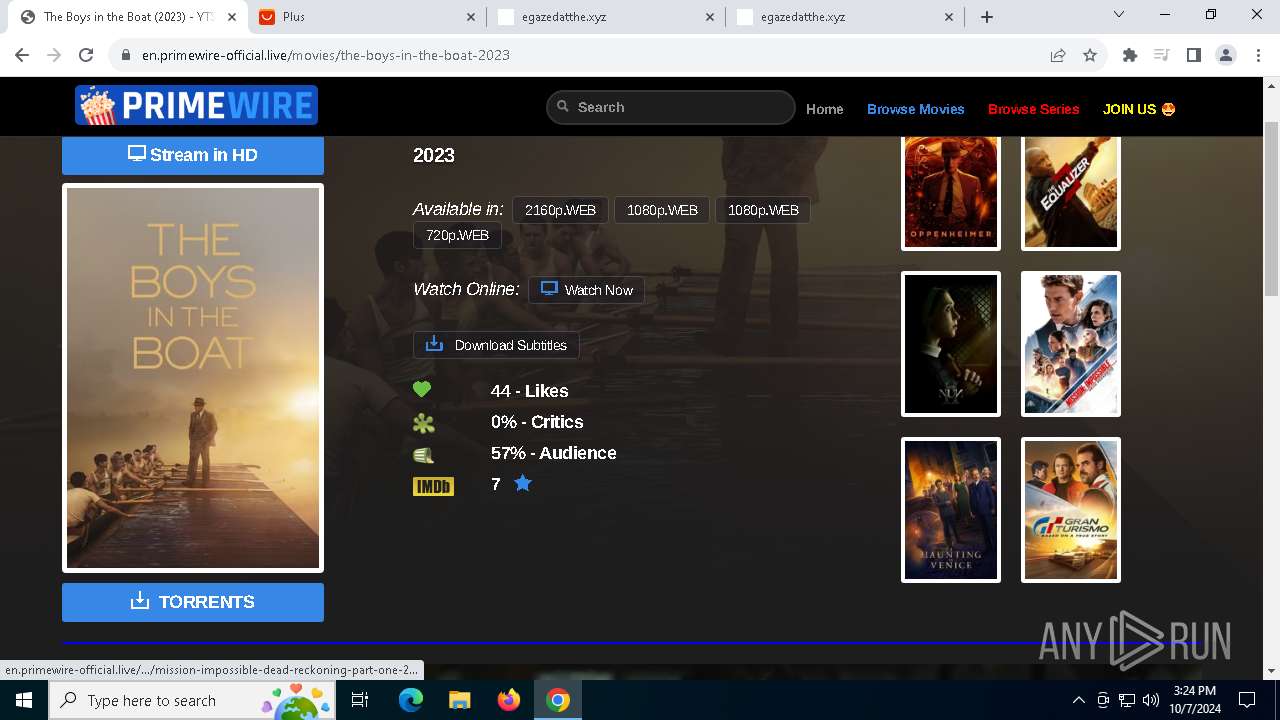Open volume control in system tray
Image resolution: width=1280 pixels, height=720 pixels.
[x=1150, y=700]
